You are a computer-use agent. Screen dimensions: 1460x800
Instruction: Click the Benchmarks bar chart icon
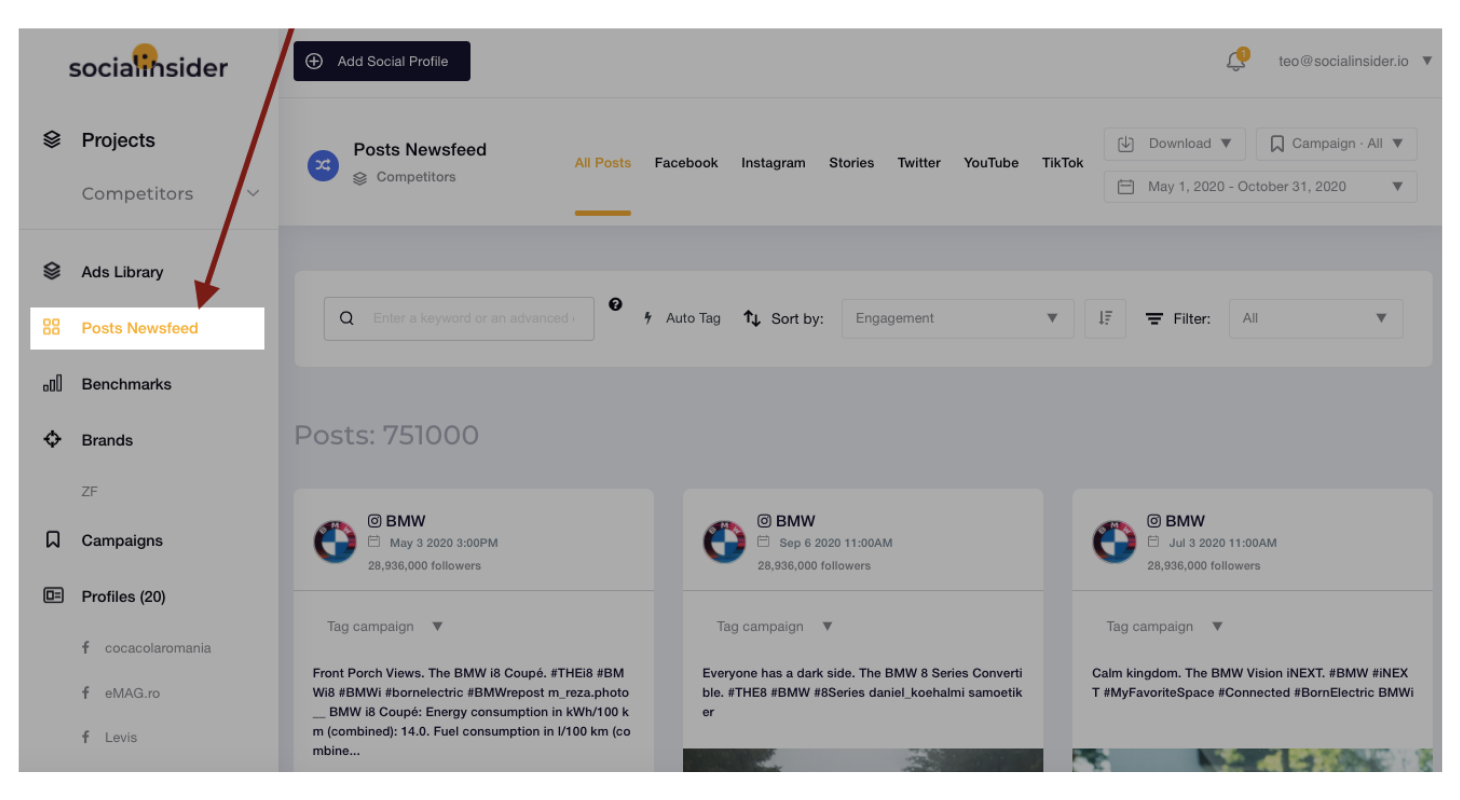[x=52, y=383]
